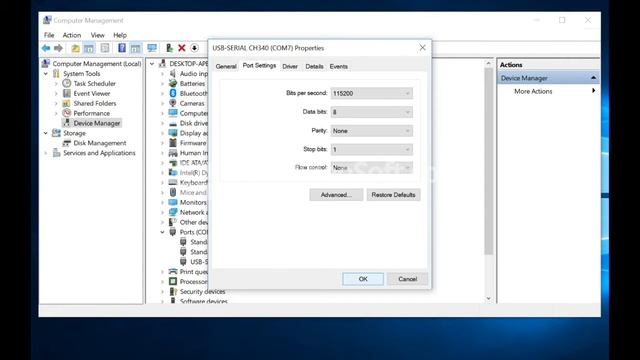Click the Scan for hardware changes monitor icon
This screenshot has height=360, width=640.
coord(152,48)
